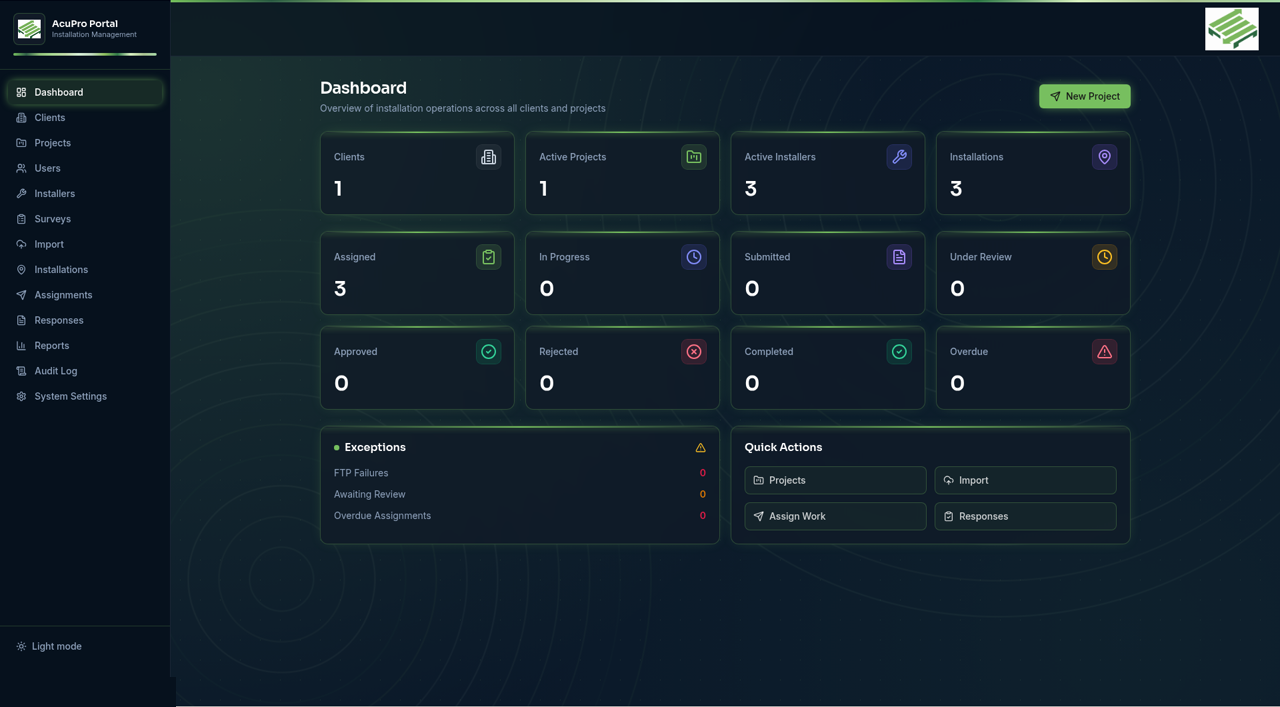Click the building icon on Clients card
The image size is (1280, 707).
pyautogui.click(x=488, y=157)
